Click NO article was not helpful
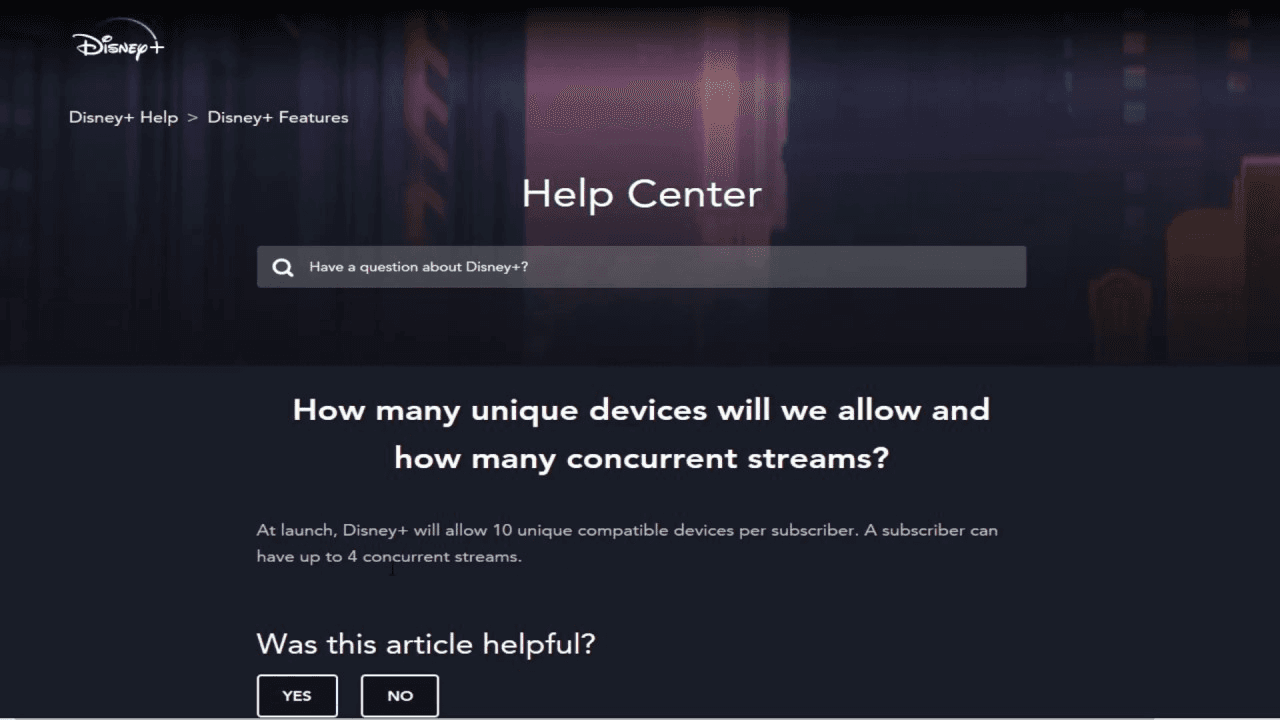This screenshot has width=1280, height=720. click(x=400, y=696)
